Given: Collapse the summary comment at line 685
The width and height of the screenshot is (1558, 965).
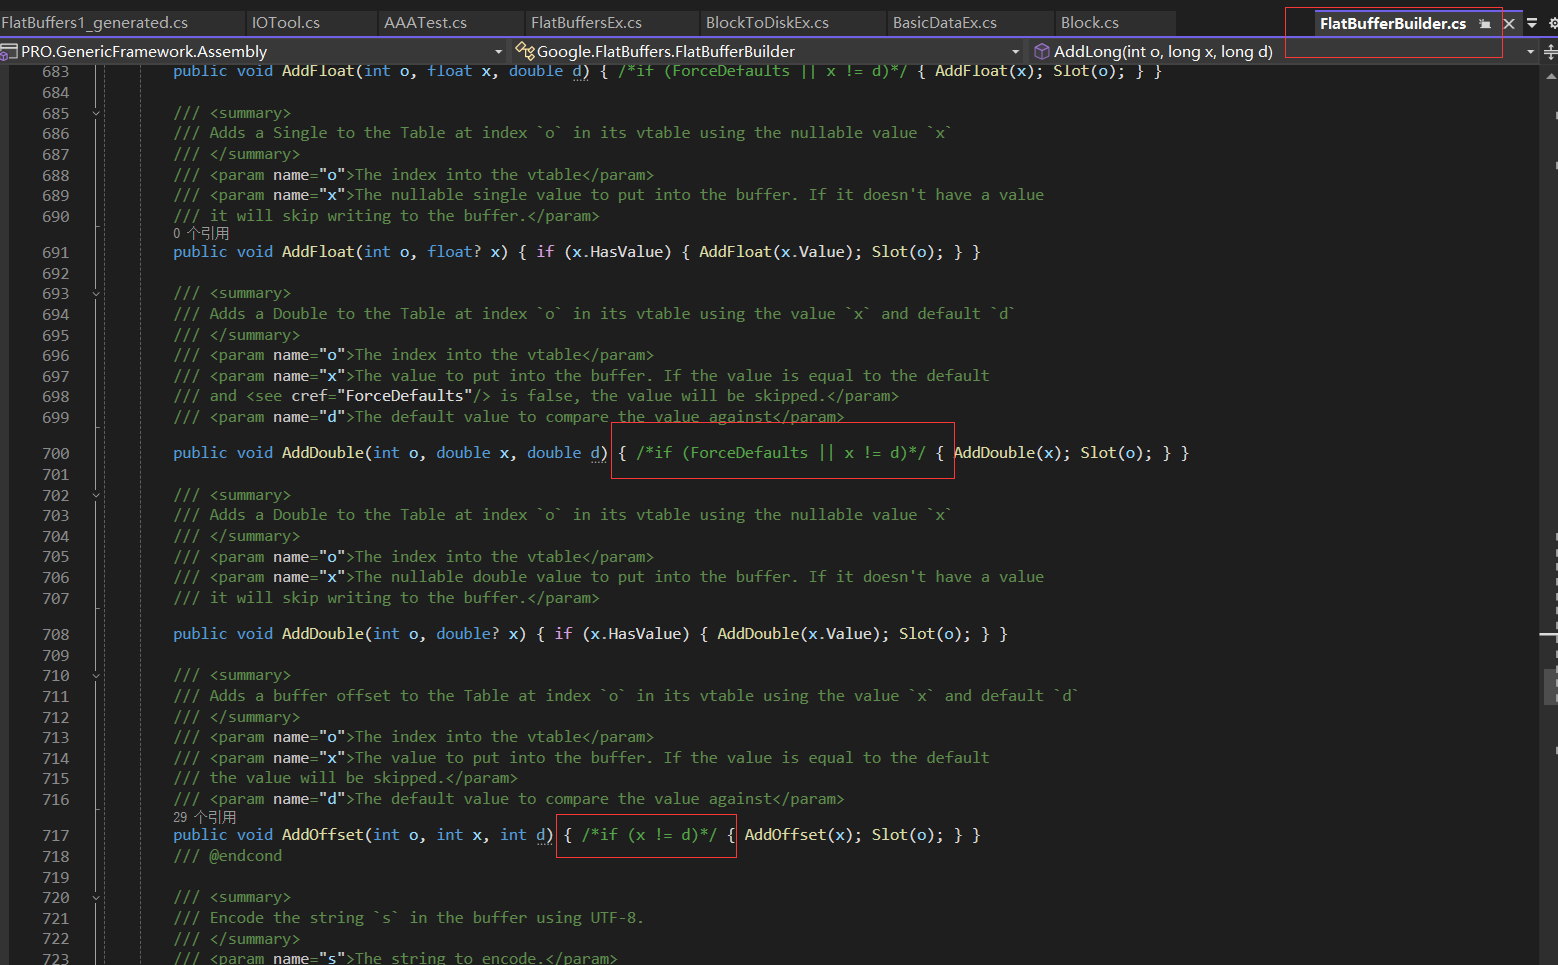Looking at the screenshot, I should pyautogui.click(x=96, y=113).
